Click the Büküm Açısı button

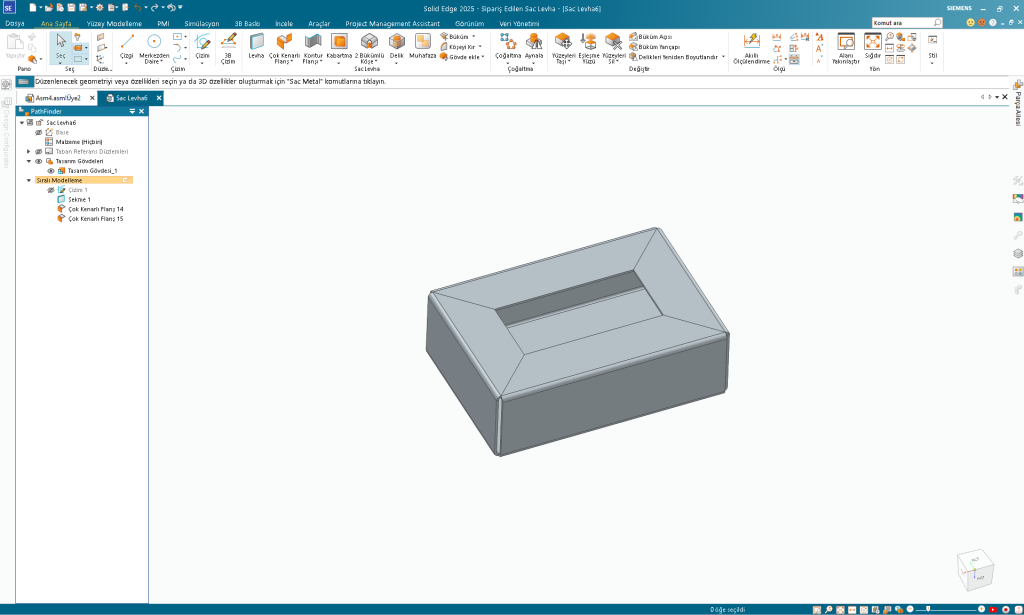[x=654, y=36]
